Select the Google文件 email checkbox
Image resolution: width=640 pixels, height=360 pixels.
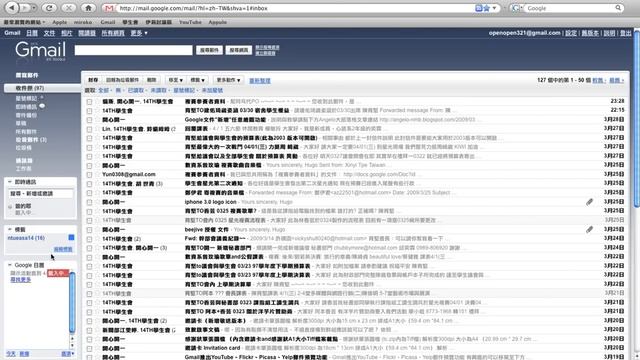[89, 120]
